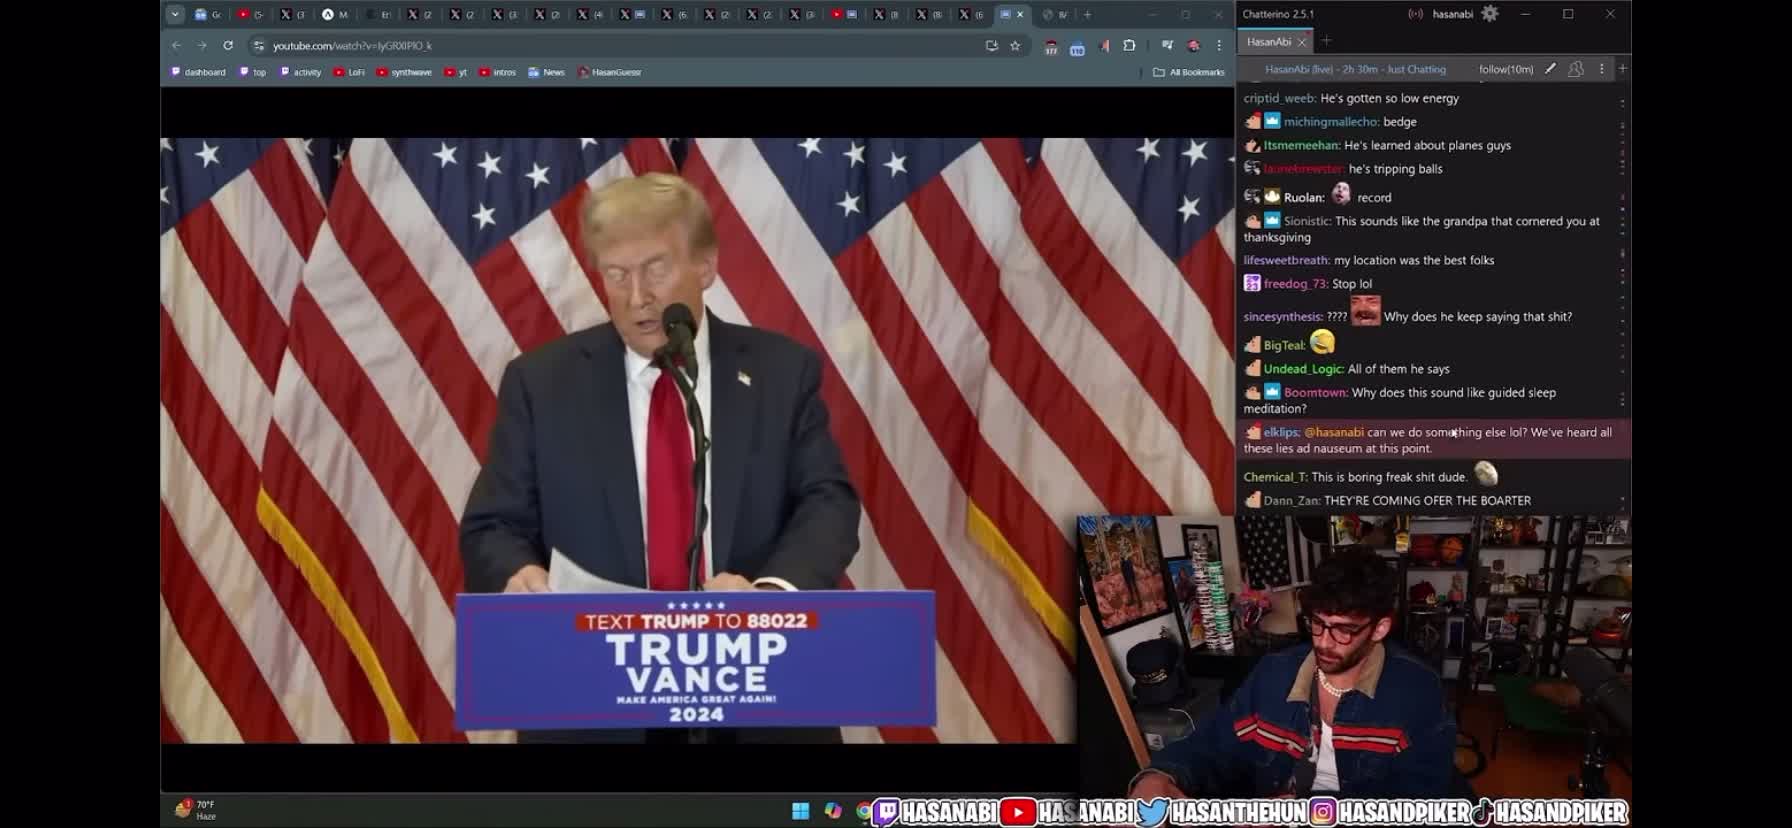Screen dimensions: 1792x828
Task: Close the active browser tab
Action: point(1020,14)
